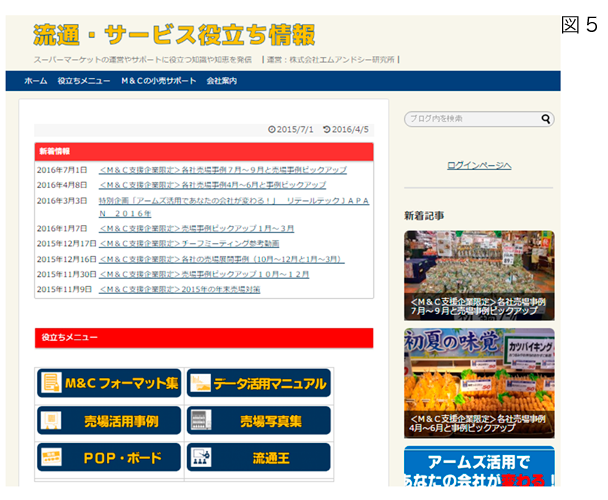608x500 pixels.
Task: Click the 流通・サービス役立ち情報 site title
Action: (x=174, y=36)
